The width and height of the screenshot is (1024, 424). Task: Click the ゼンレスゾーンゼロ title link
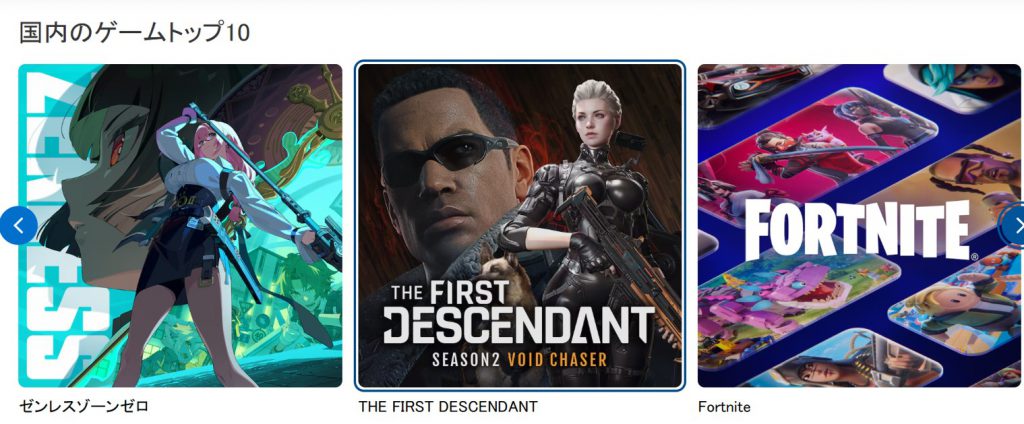click(x=84, y=407)
